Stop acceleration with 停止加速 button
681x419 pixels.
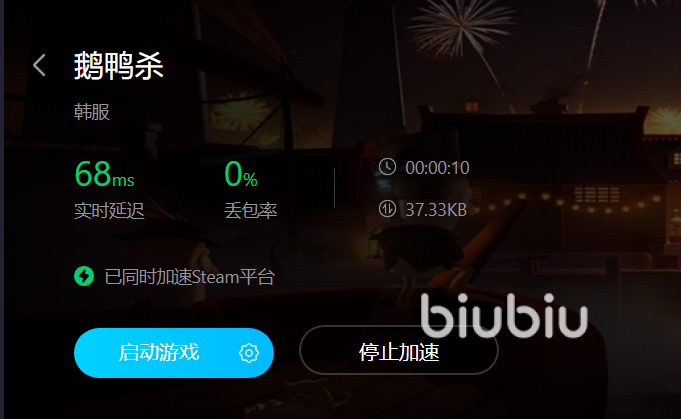(399, 350)
